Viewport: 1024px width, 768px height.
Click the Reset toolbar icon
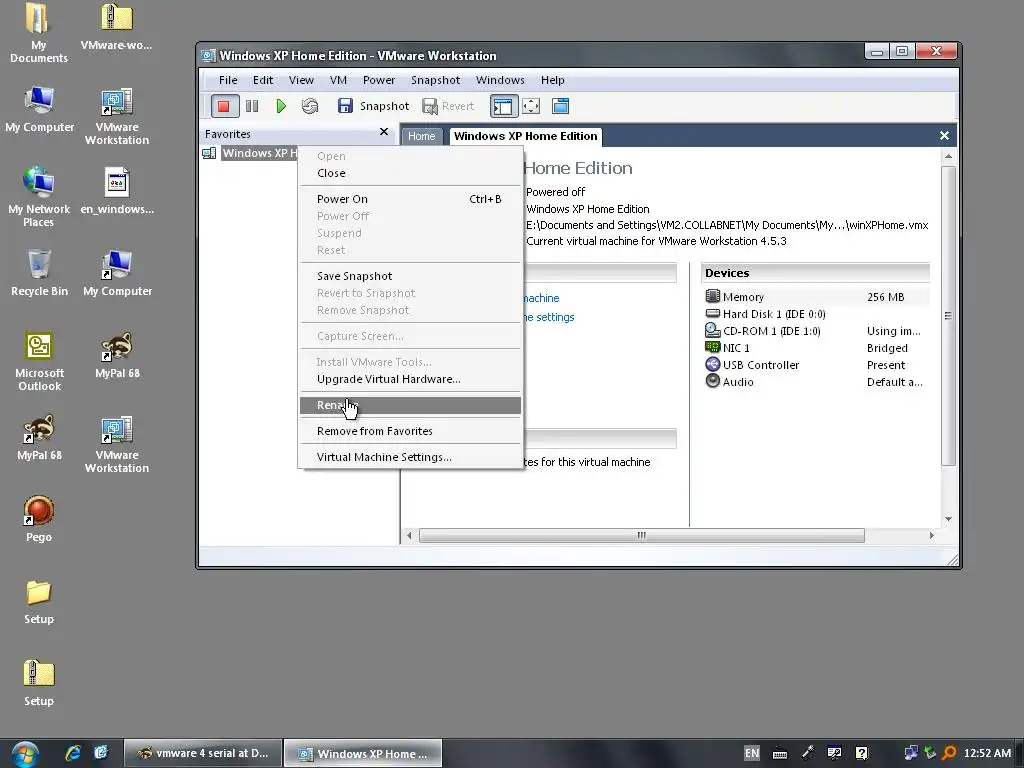click(x=310, y=106)
